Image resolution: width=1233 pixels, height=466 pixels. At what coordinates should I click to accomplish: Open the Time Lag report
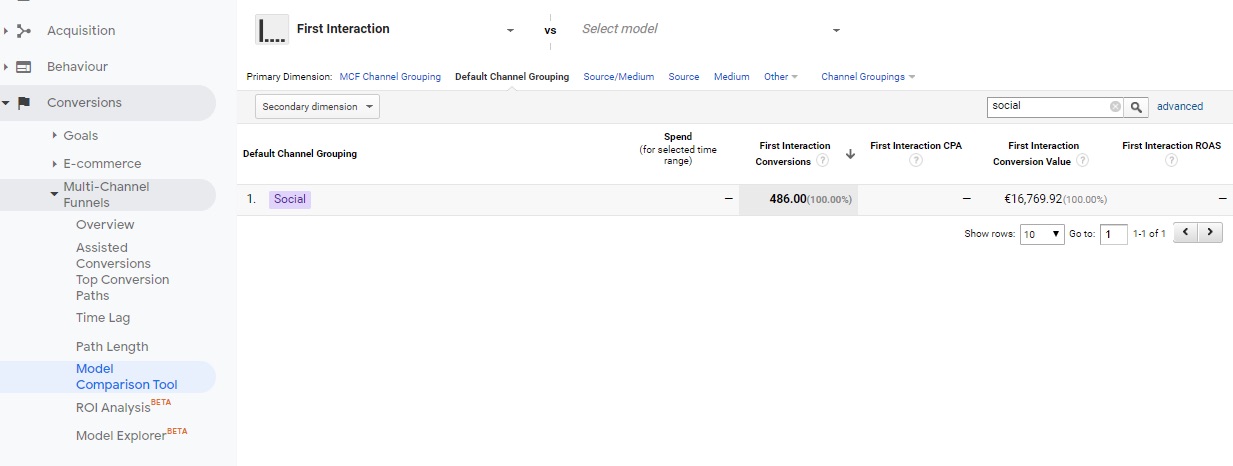point(103,318)
